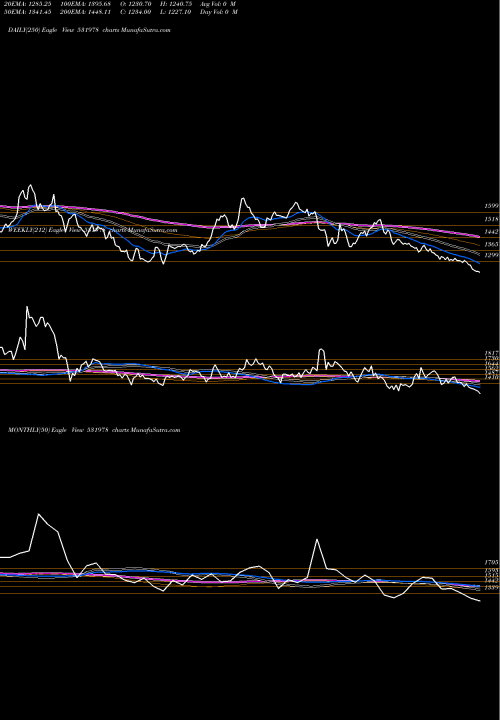500x720 pixels.
Task: Click the 'Avg Vol' header text
Action: coord(218,4)
